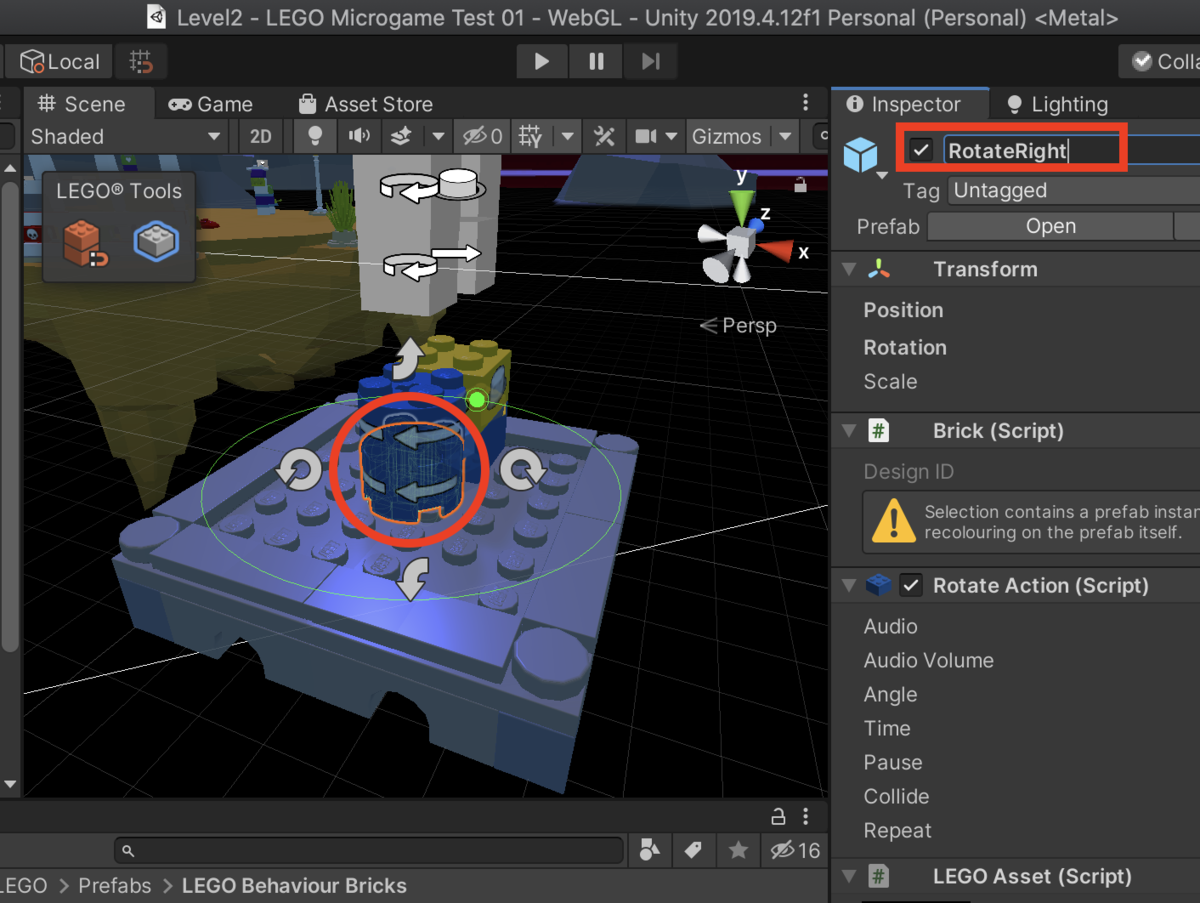Toggle hidden packages eye icon showing 16
Image resolution: width=1200 pixels, height=903 pixels.
click(x=794, y=850)
